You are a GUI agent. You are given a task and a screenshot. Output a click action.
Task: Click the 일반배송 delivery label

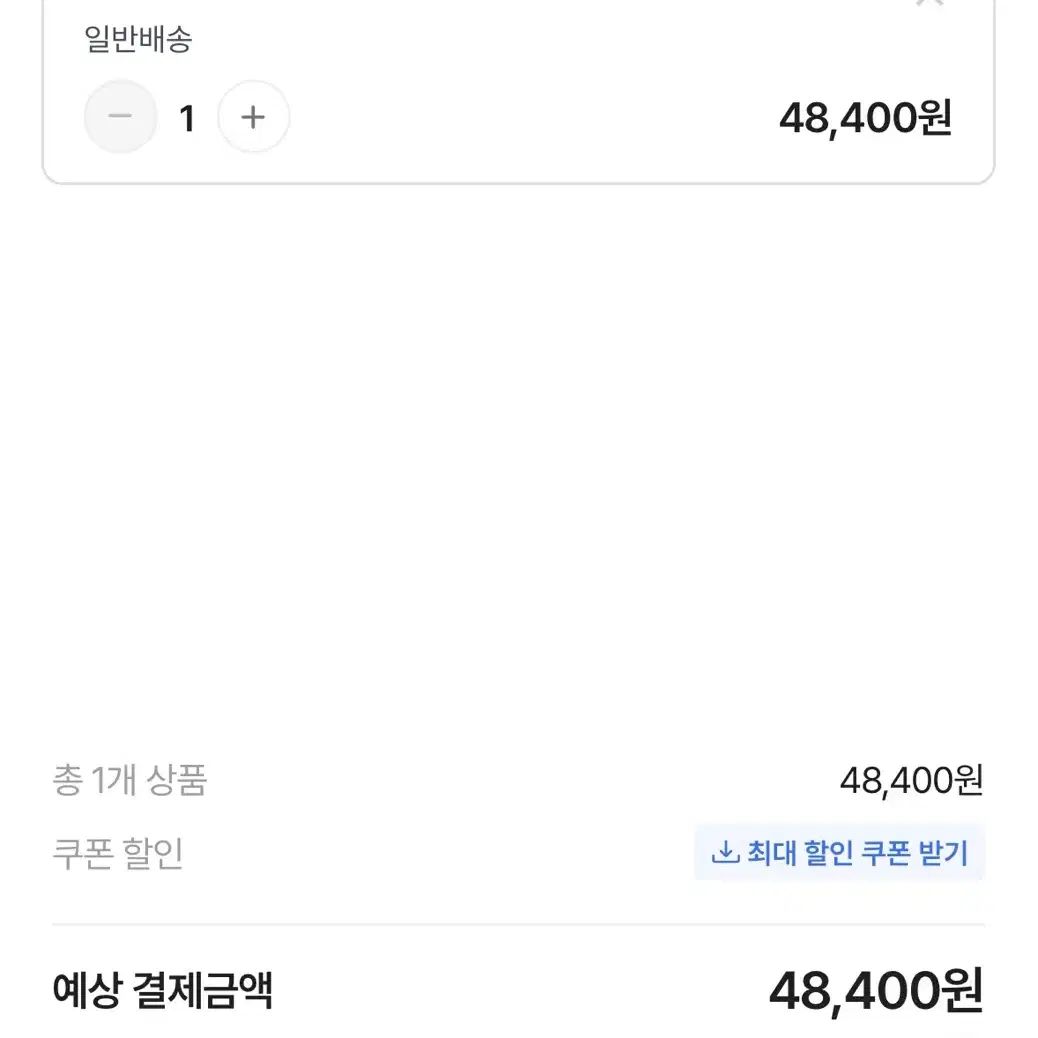click(x=138, y=39)
